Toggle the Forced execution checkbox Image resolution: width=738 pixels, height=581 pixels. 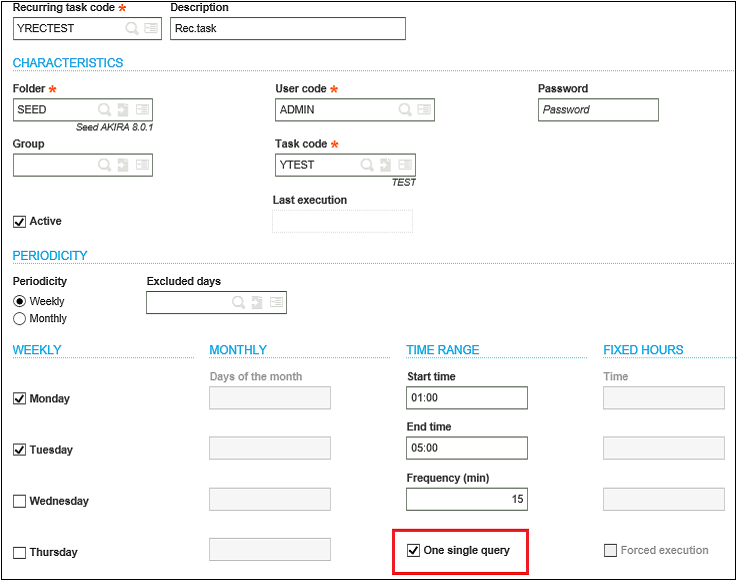[x=610, y=550]
